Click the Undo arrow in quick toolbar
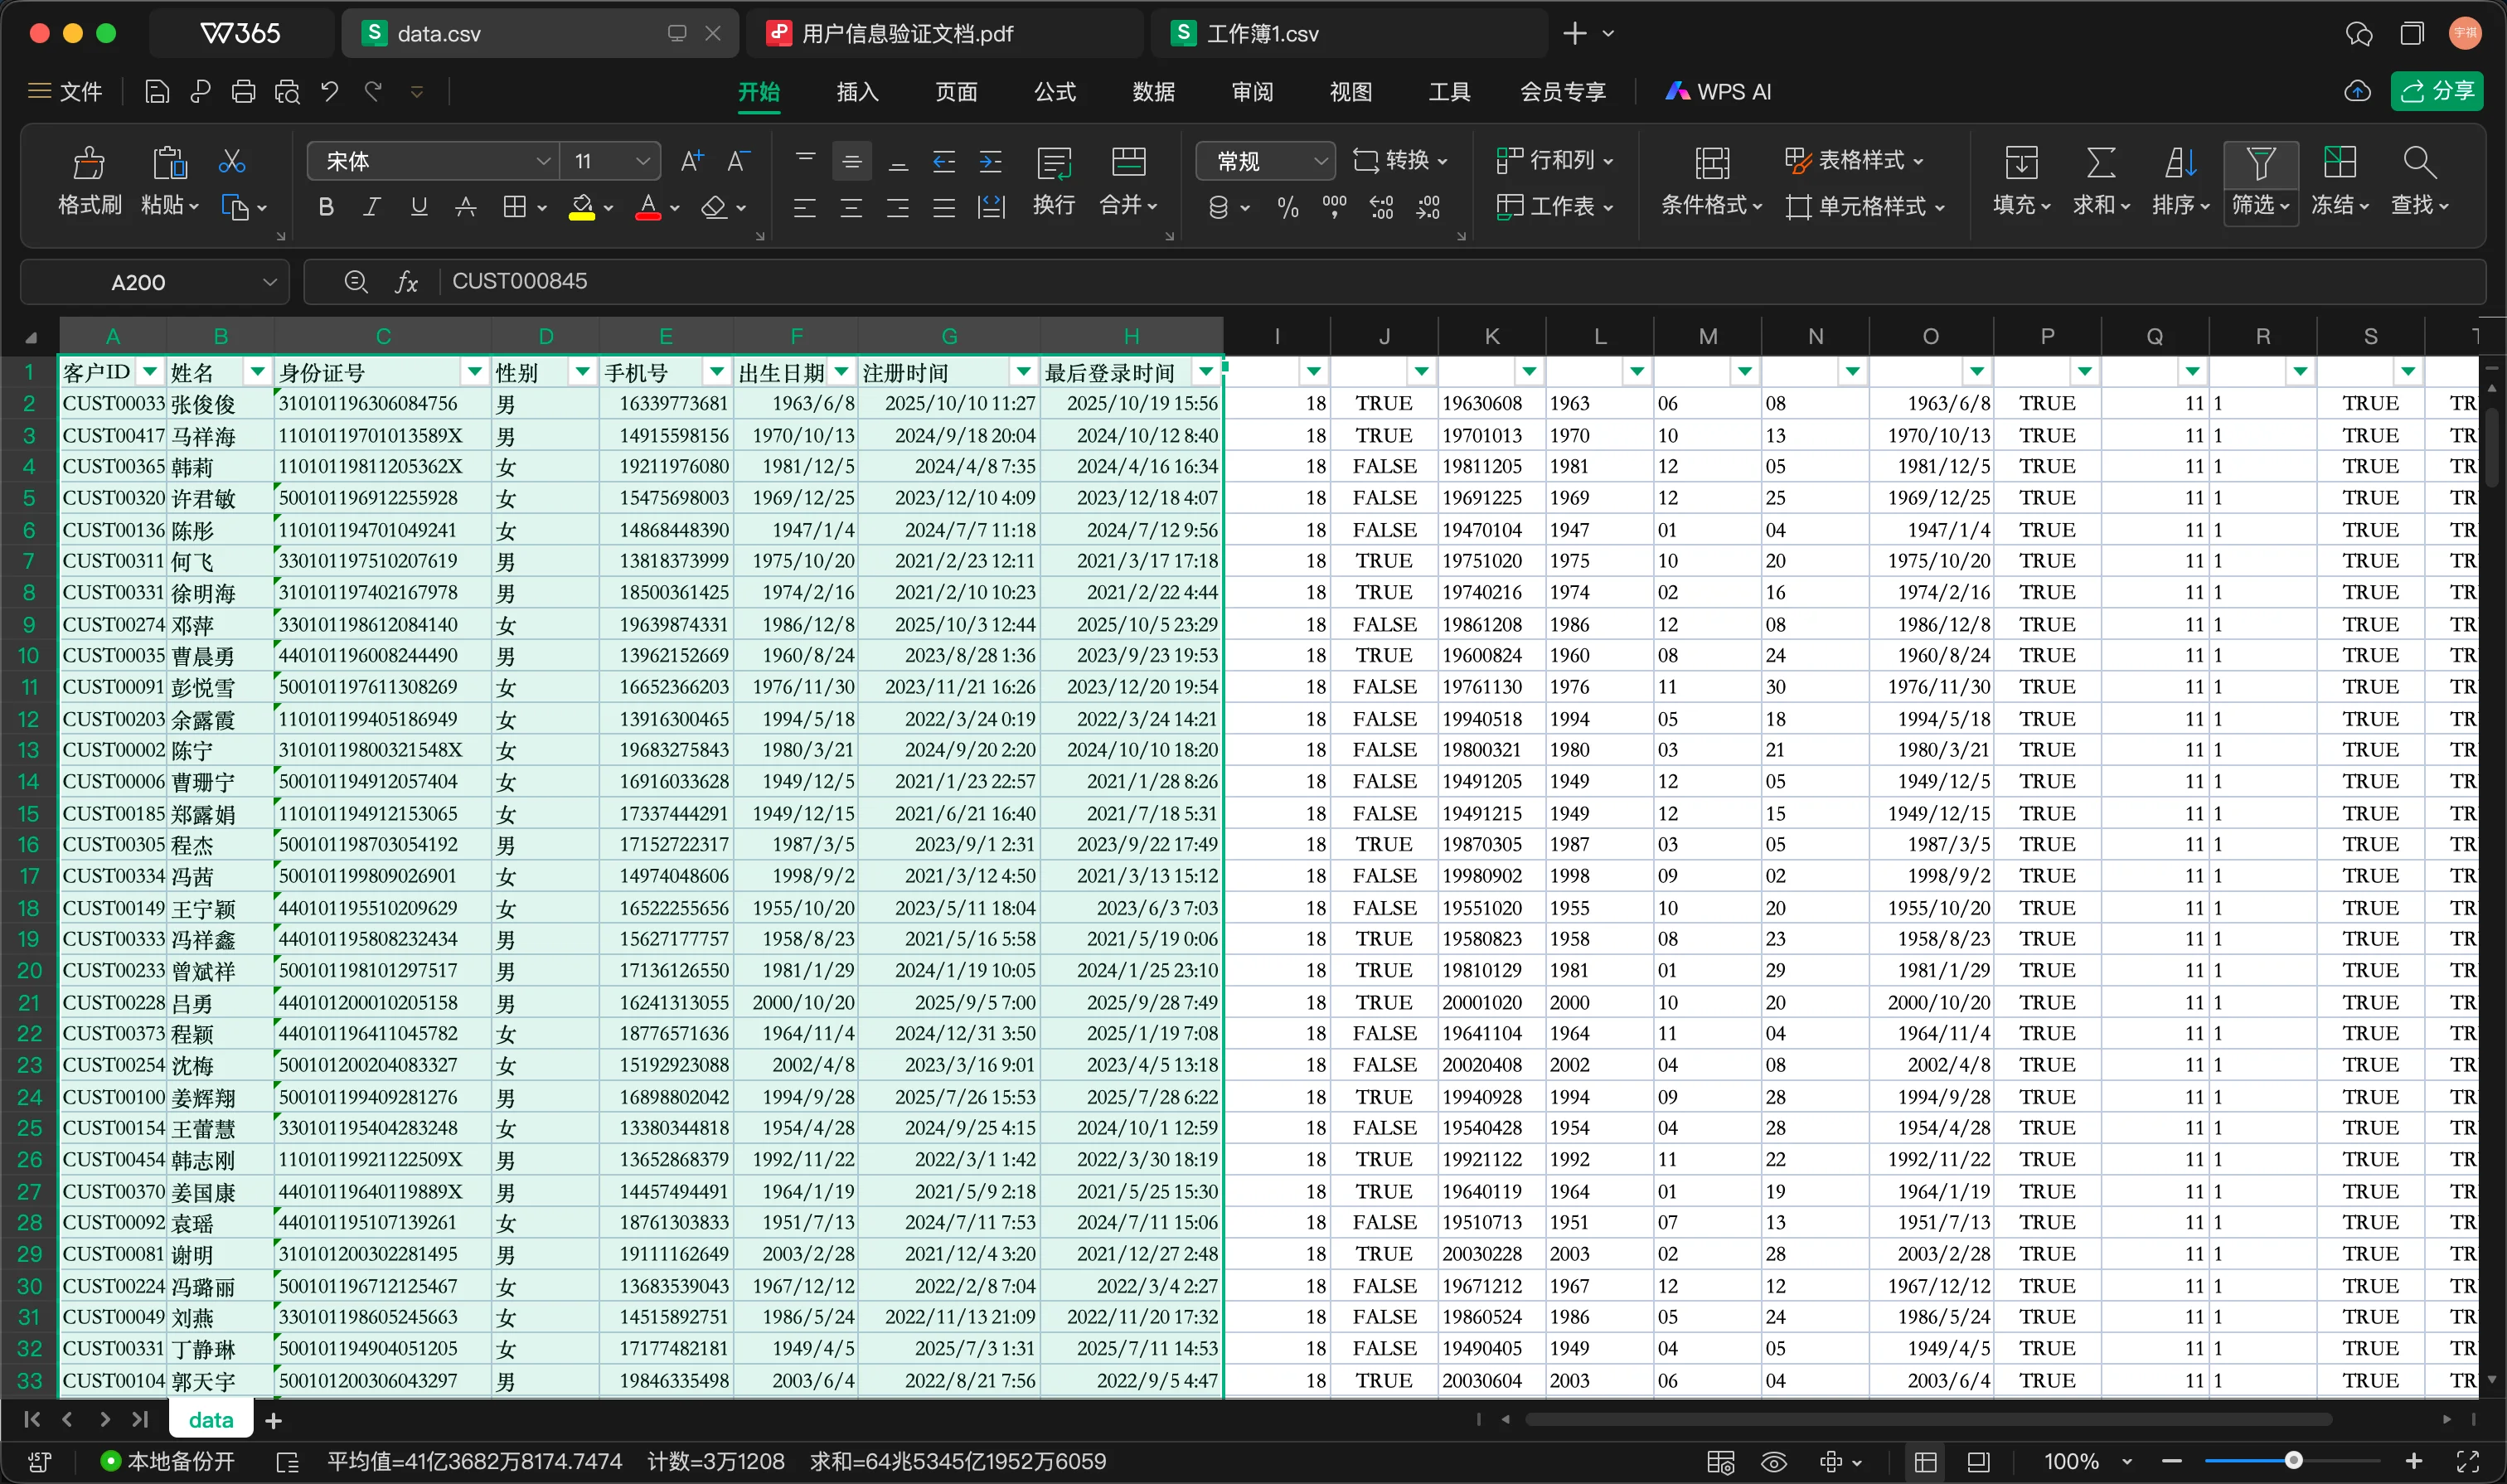The width and height of the screenshot is (2507, 1484). coord(330,92)
